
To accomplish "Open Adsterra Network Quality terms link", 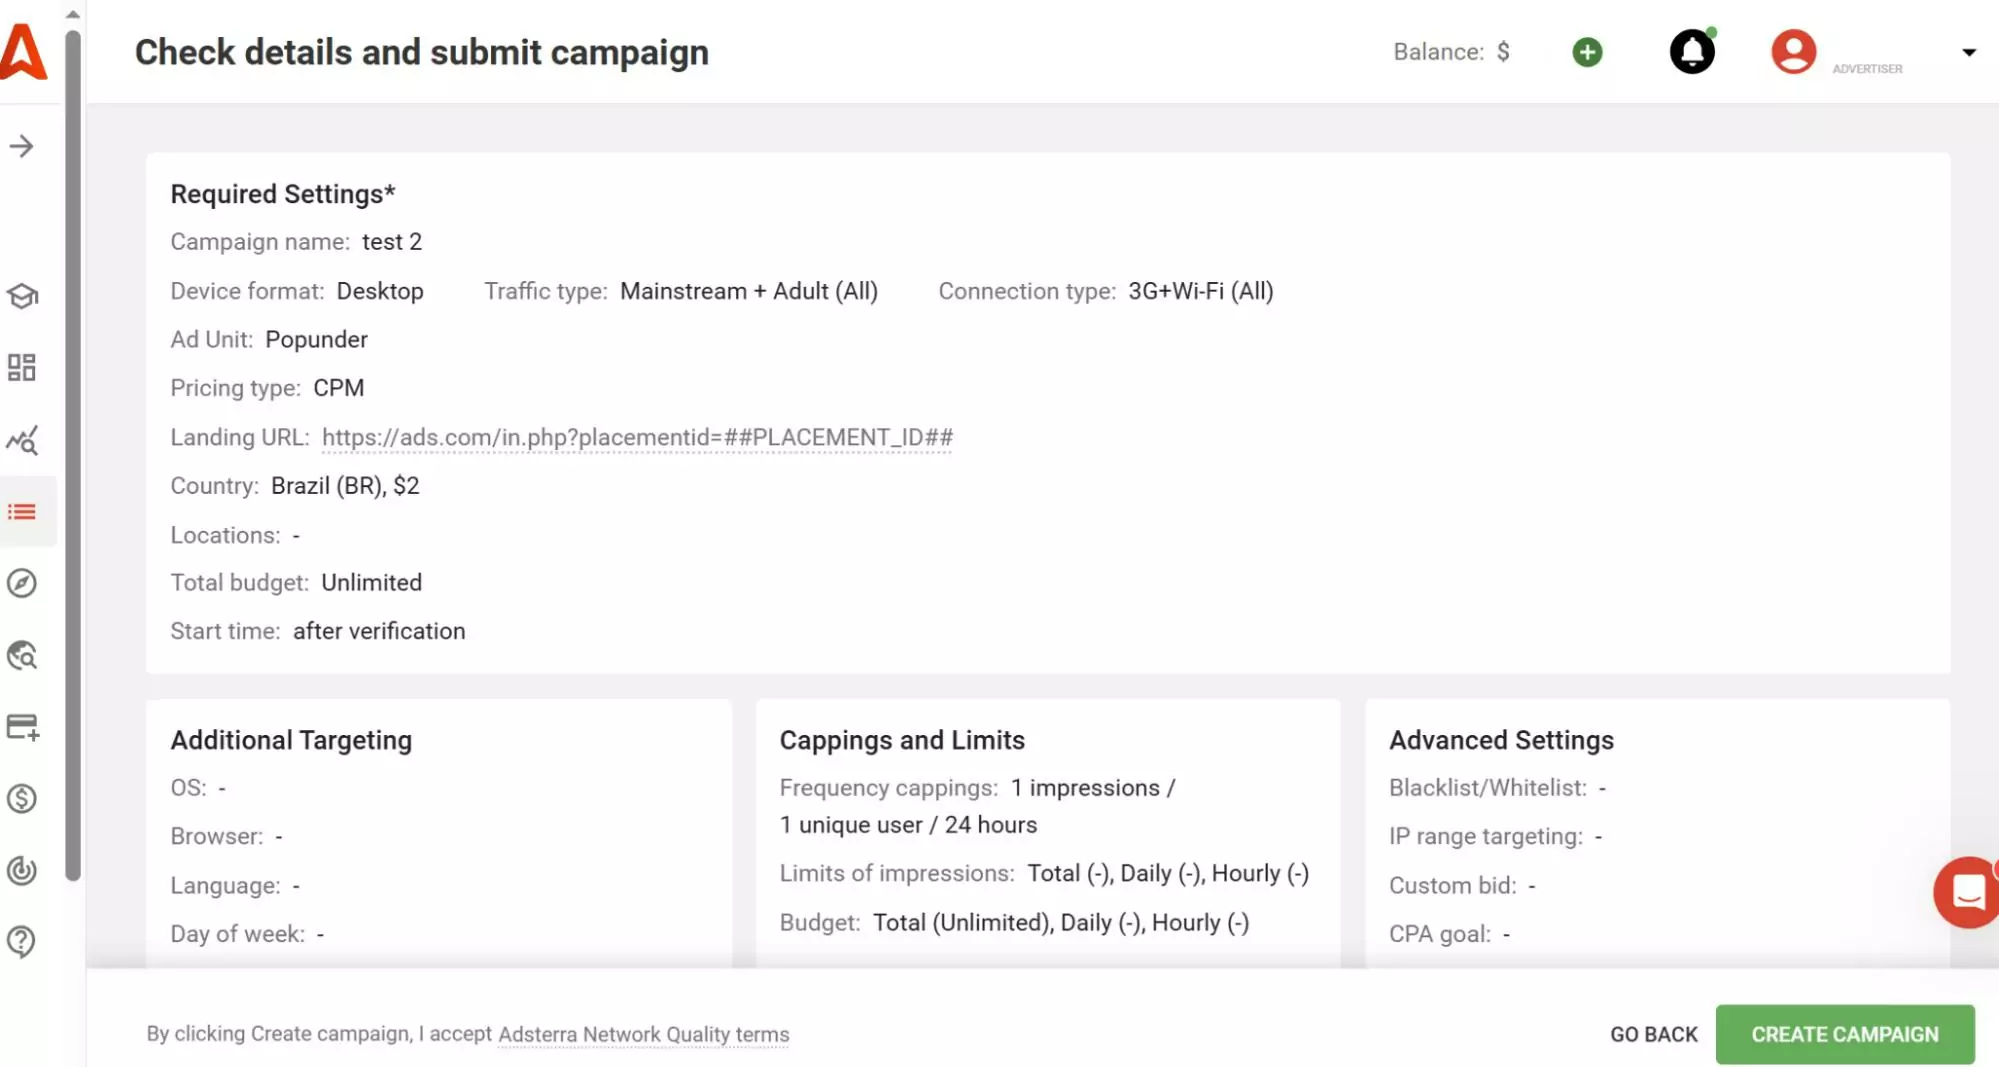I will pos(643,1034).
